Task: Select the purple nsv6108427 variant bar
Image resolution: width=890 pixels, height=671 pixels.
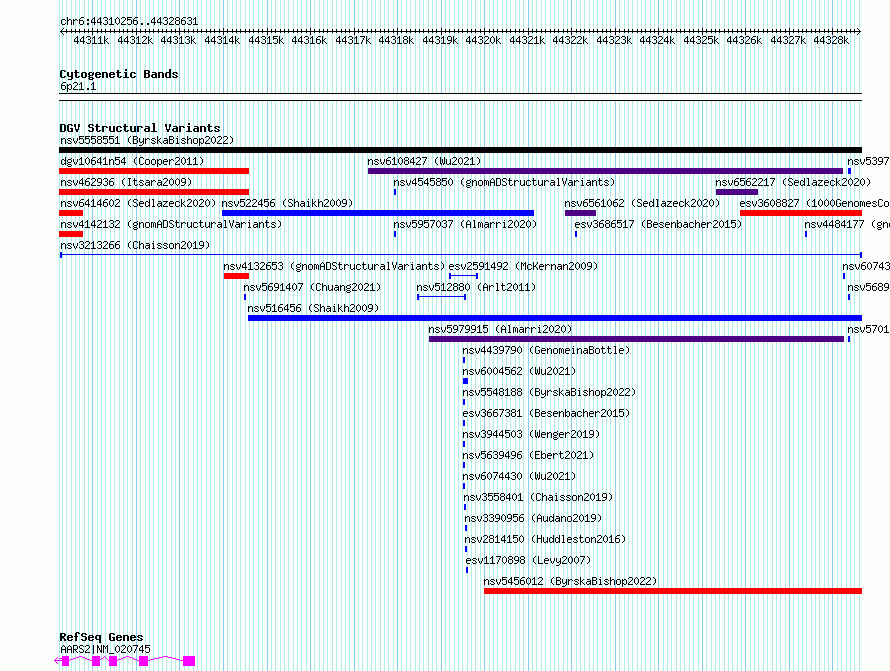Action: [606, 171]
